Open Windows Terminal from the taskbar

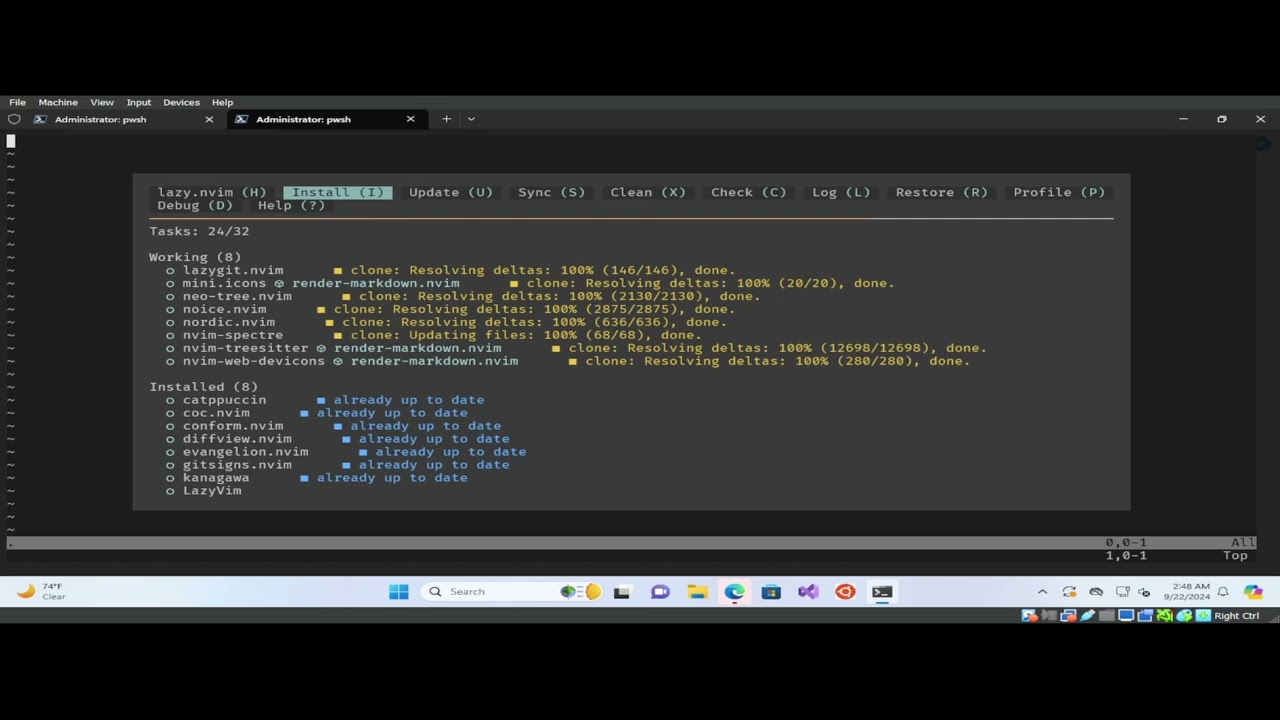tap(881, 591)
